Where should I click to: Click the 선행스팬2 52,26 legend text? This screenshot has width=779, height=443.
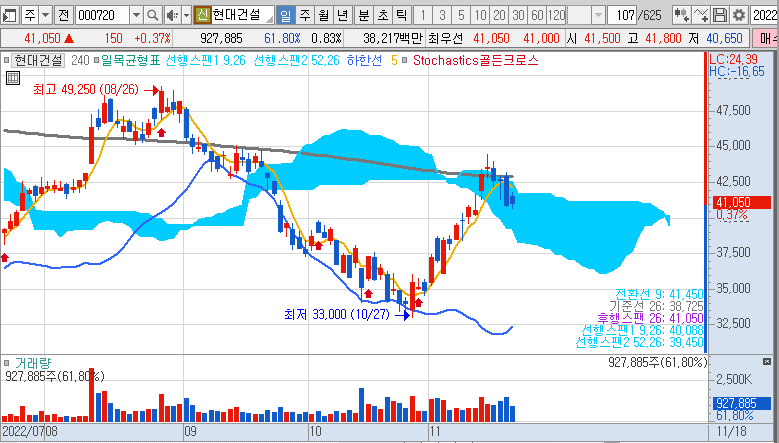pos(296,61)
